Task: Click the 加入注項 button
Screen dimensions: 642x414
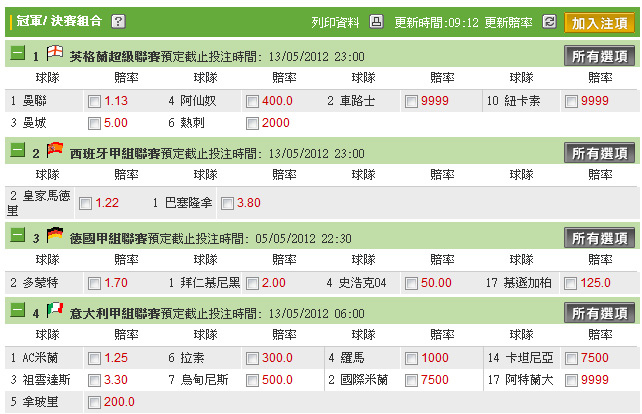Action: click(599, 23)
